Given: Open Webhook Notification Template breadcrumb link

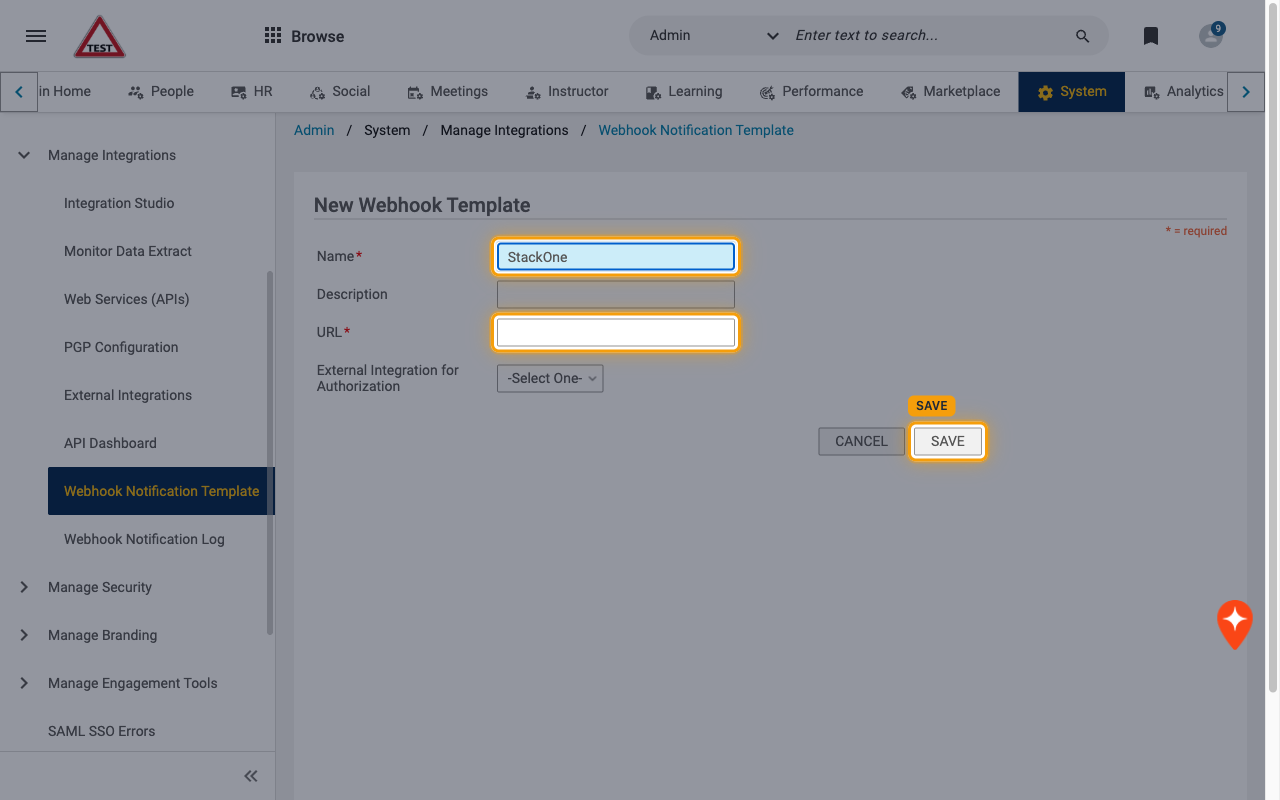Looking at the screenshot, I should (x=696, y=130).
